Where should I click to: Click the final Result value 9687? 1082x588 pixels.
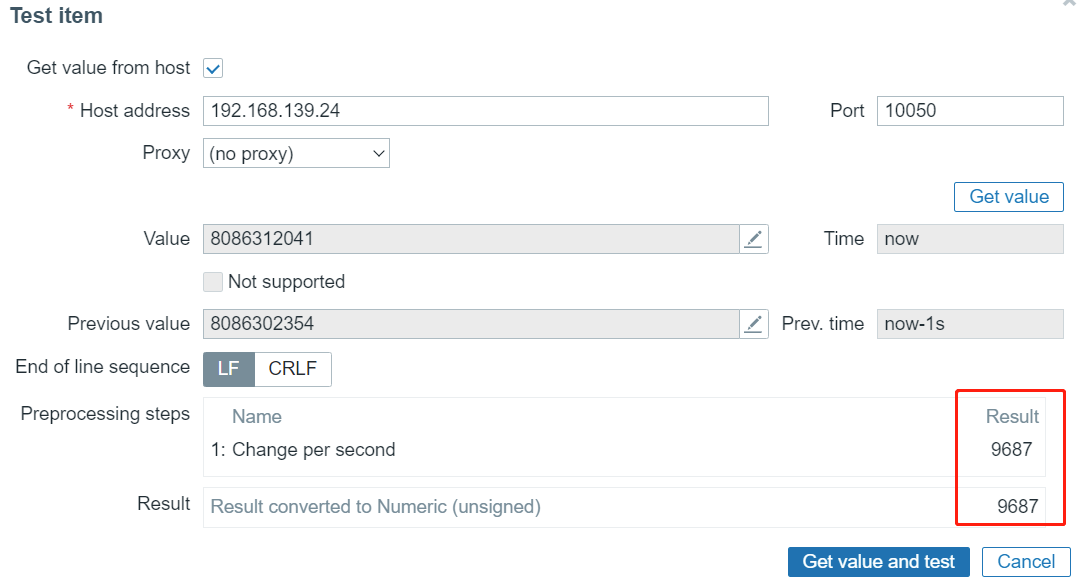(x=1017, y=507)
